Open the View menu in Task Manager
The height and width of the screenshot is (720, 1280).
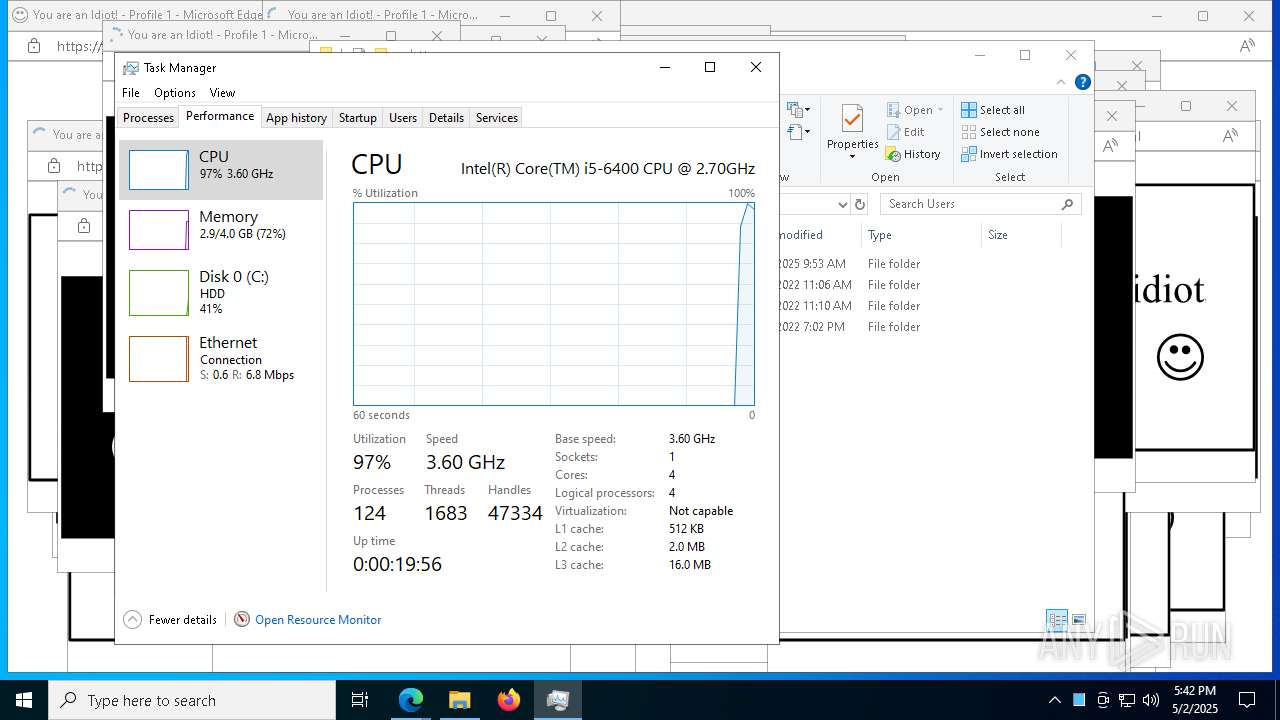[x=222, y=92]
